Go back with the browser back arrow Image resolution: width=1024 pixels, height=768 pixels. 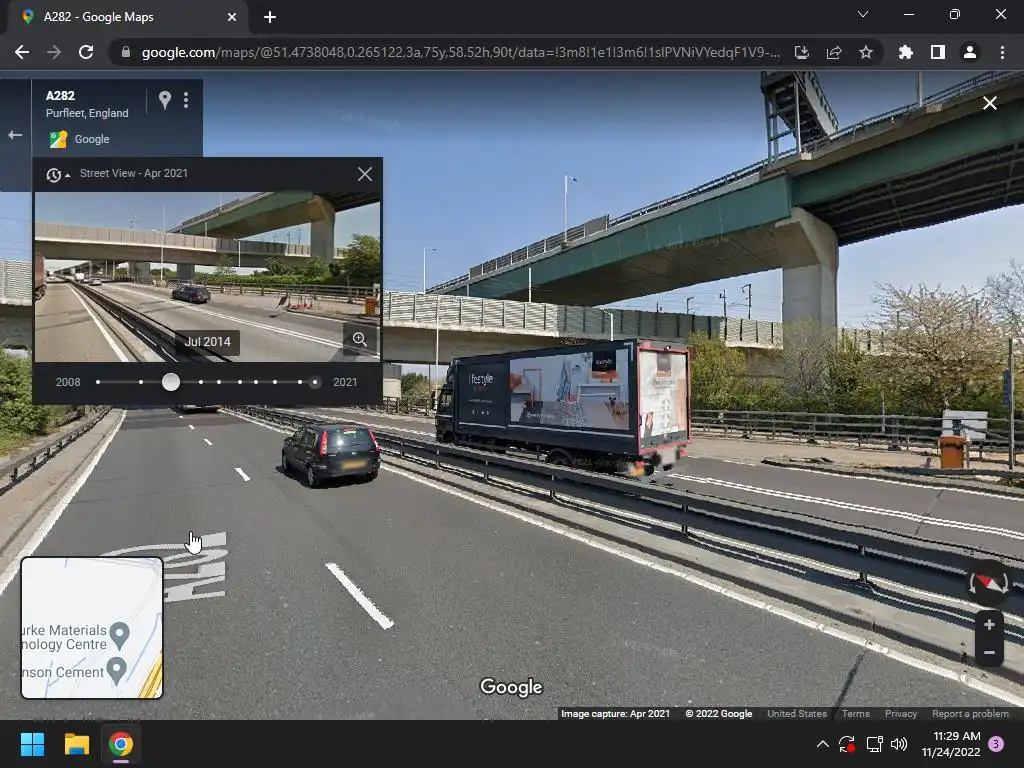point(22,52)
